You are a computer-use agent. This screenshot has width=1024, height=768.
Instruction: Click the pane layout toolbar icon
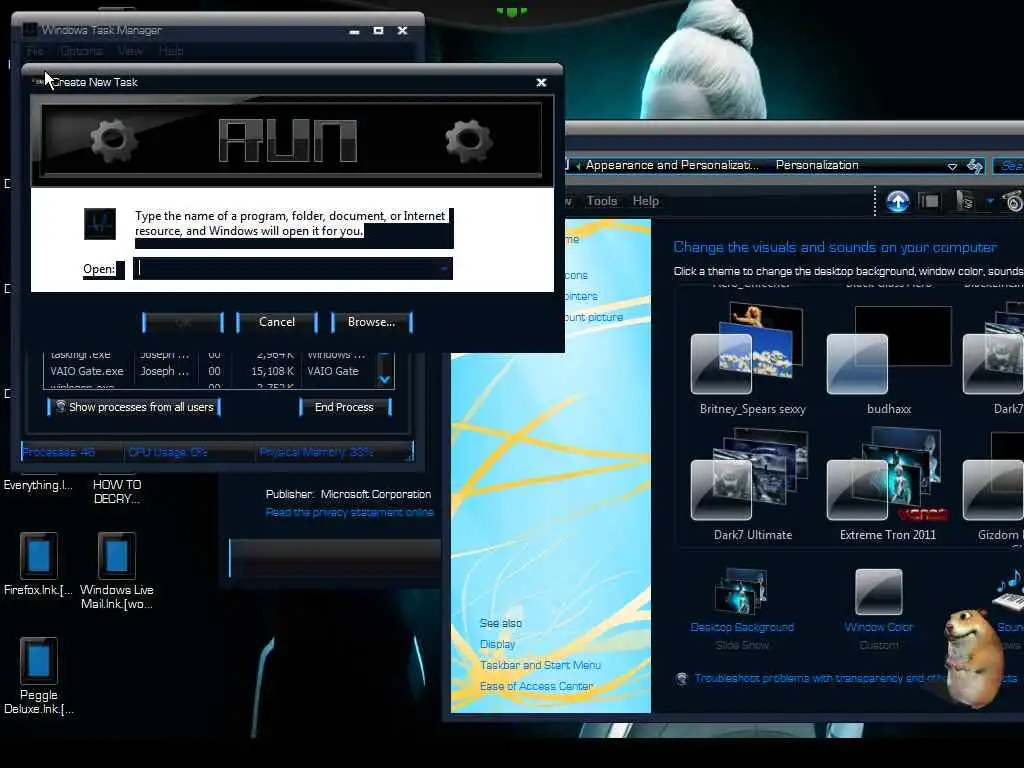(929, 201)
